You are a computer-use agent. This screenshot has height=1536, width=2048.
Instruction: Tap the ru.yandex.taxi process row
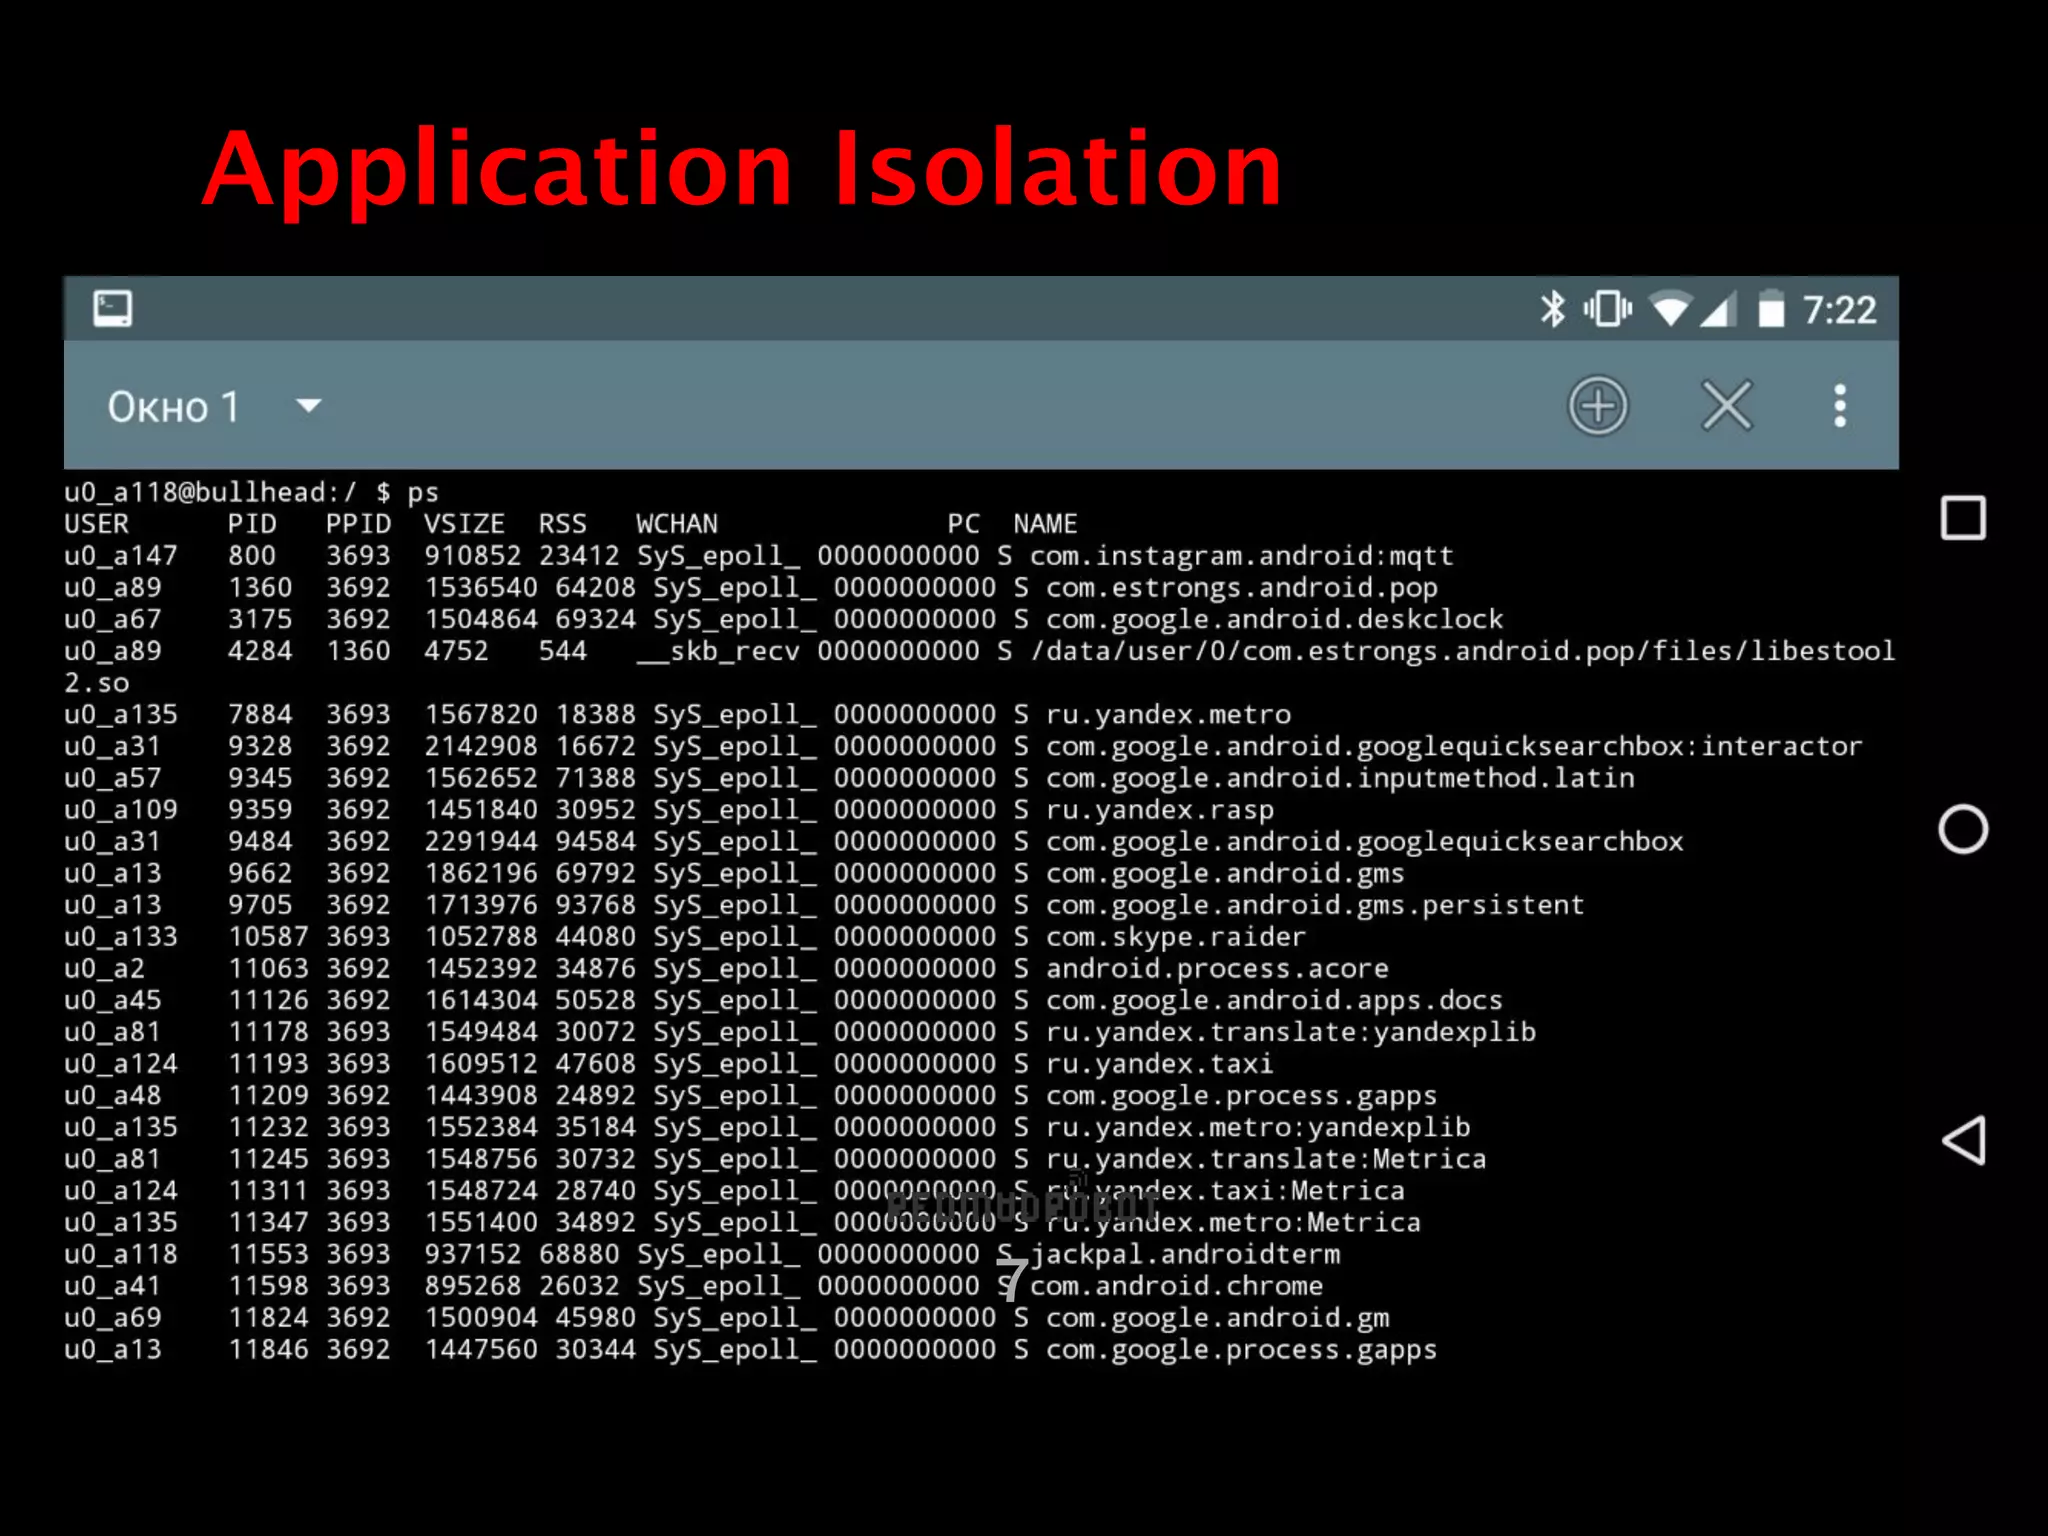[x=1159, y=1064]
